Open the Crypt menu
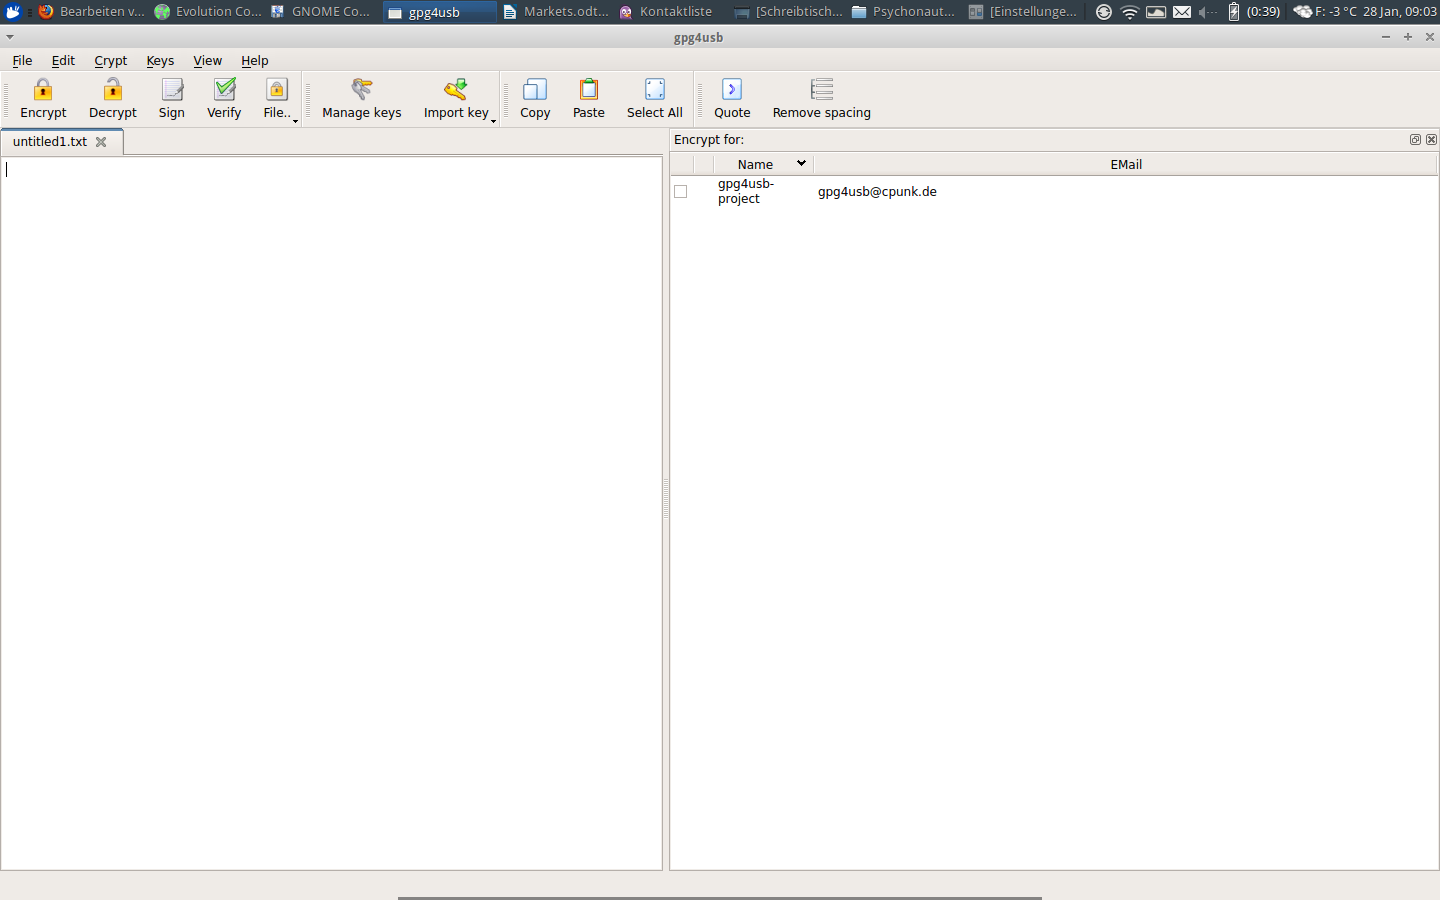The width and height of the screenshot is (1440, 900). tap(110, 61)
